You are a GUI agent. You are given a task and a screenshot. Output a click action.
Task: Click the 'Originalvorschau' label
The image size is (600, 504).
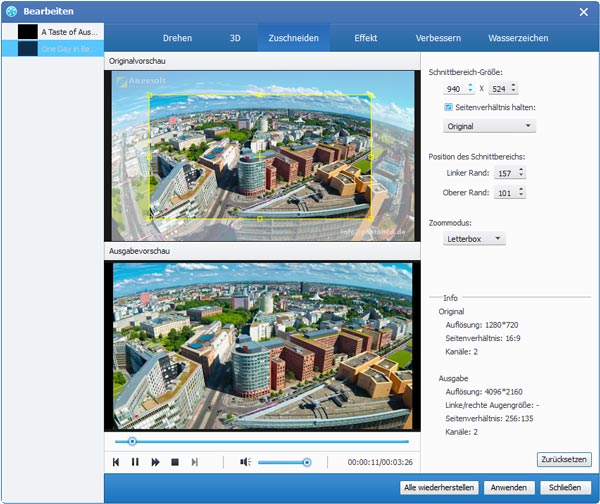[x=137, y=61]
